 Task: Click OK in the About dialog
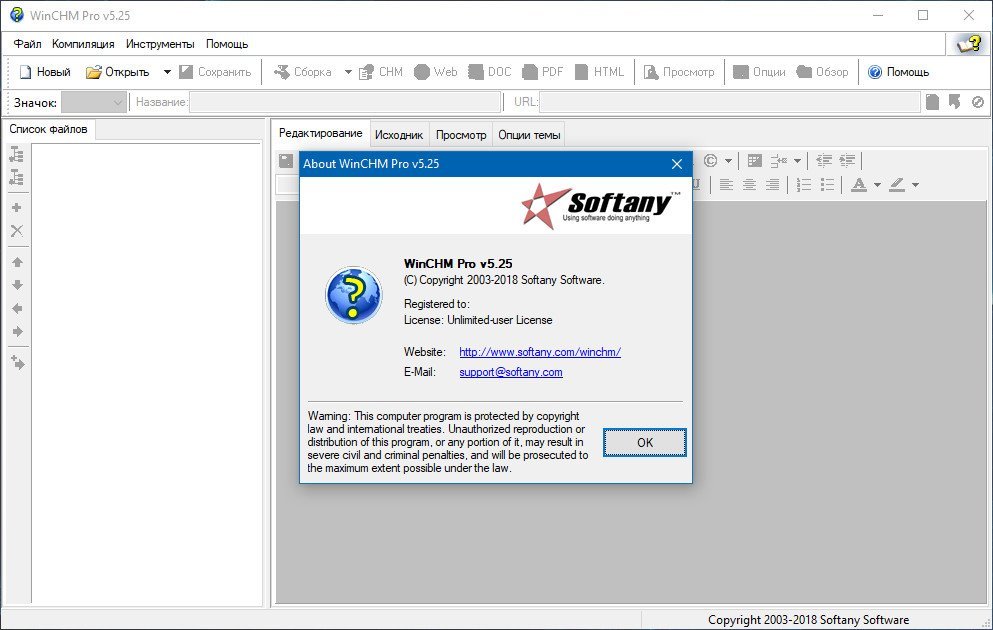(x=645, y=443)
